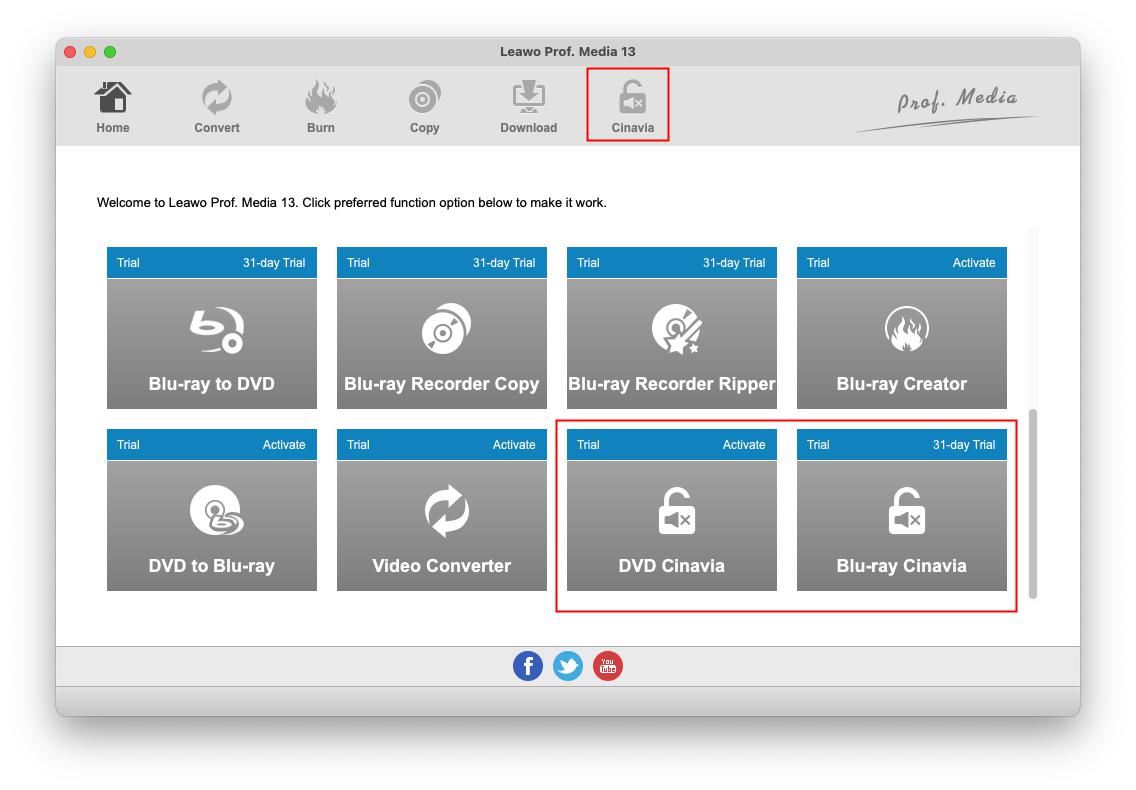Screen dimensions: 1136x790
Task: Open the Blu-ray Recorder Copy module
Action: [442, 343]
